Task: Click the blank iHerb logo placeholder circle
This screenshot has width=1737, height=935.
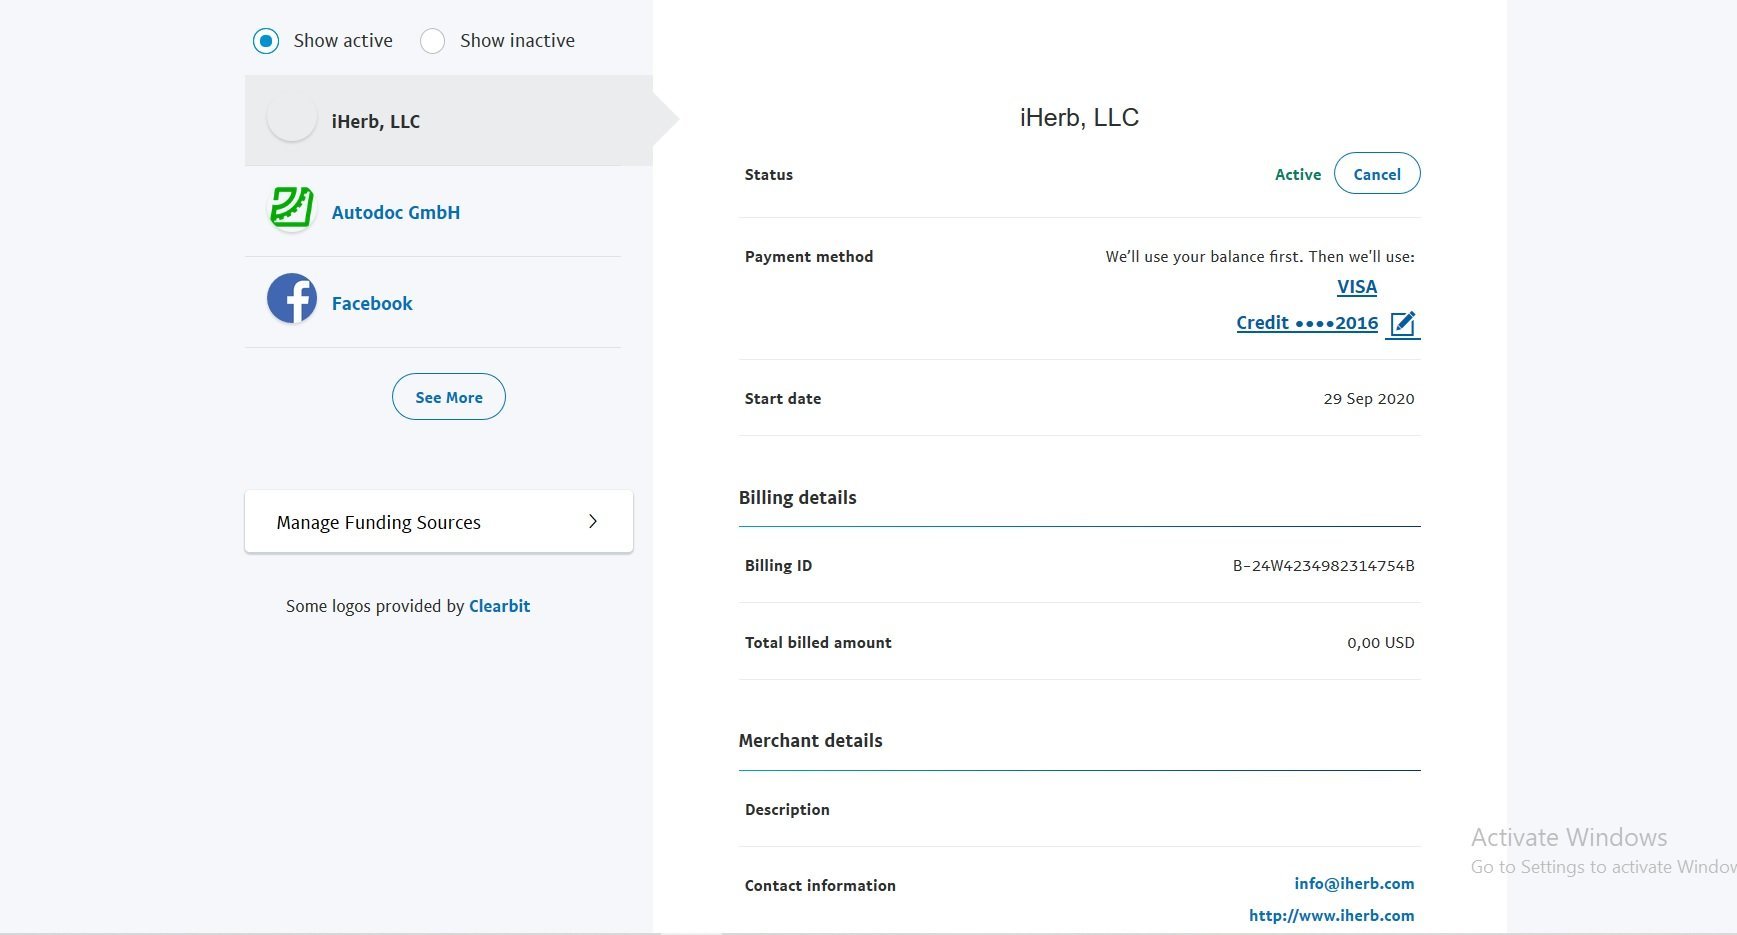Action: [x=292, y=120]
